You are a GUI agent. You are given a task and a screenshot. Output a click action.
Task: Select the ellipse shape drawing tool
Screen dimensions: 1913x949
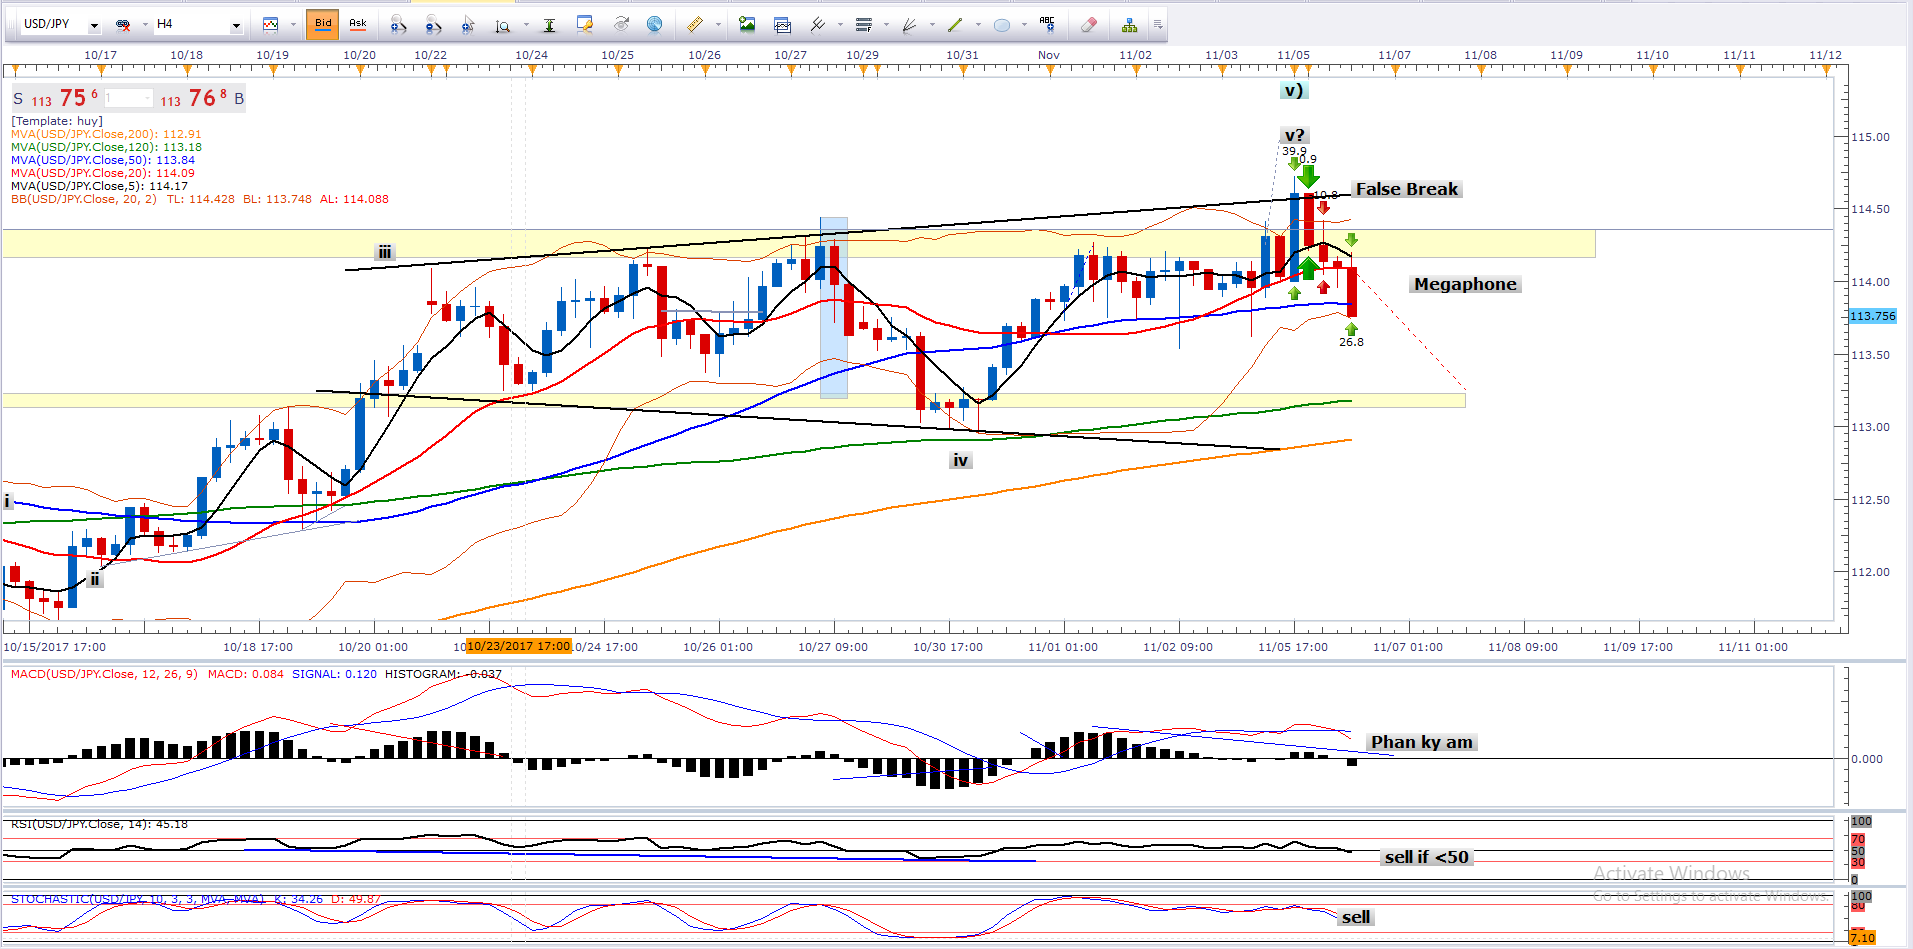click(1002, 24)
